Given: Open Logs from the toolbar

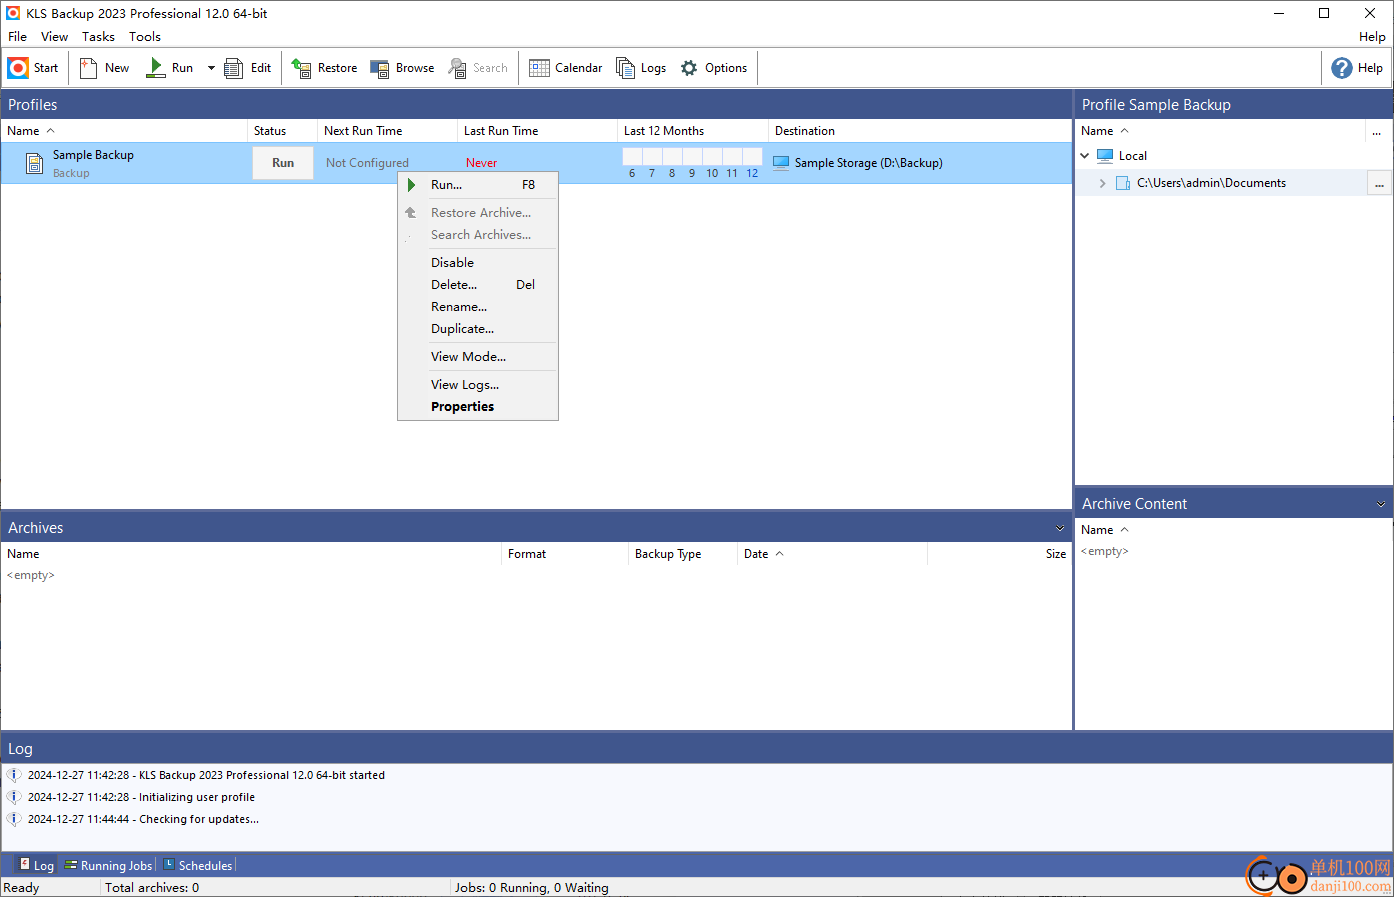Looking at the screenshot, I should (x=641, y=68).
